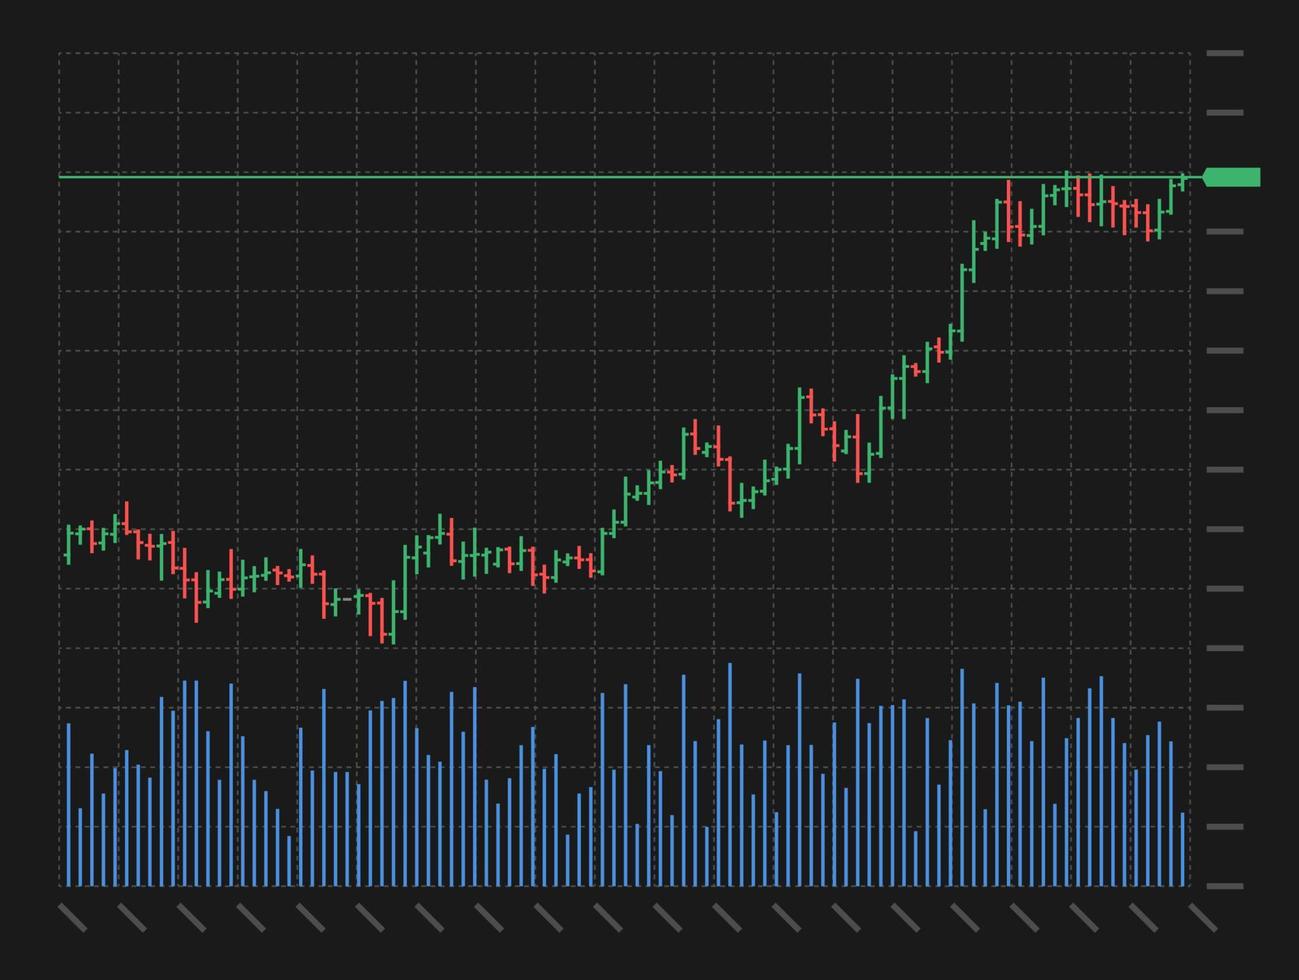
Task: Click the green price tag on right axis
Action: pos(1232,177)
